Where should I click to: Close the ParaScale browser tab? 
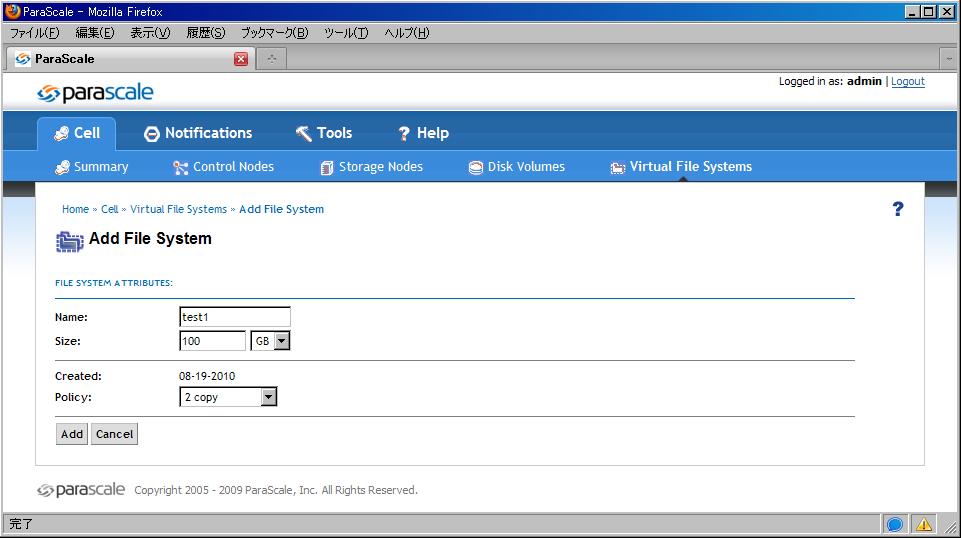pyautogui.click(x=240, y=59)
